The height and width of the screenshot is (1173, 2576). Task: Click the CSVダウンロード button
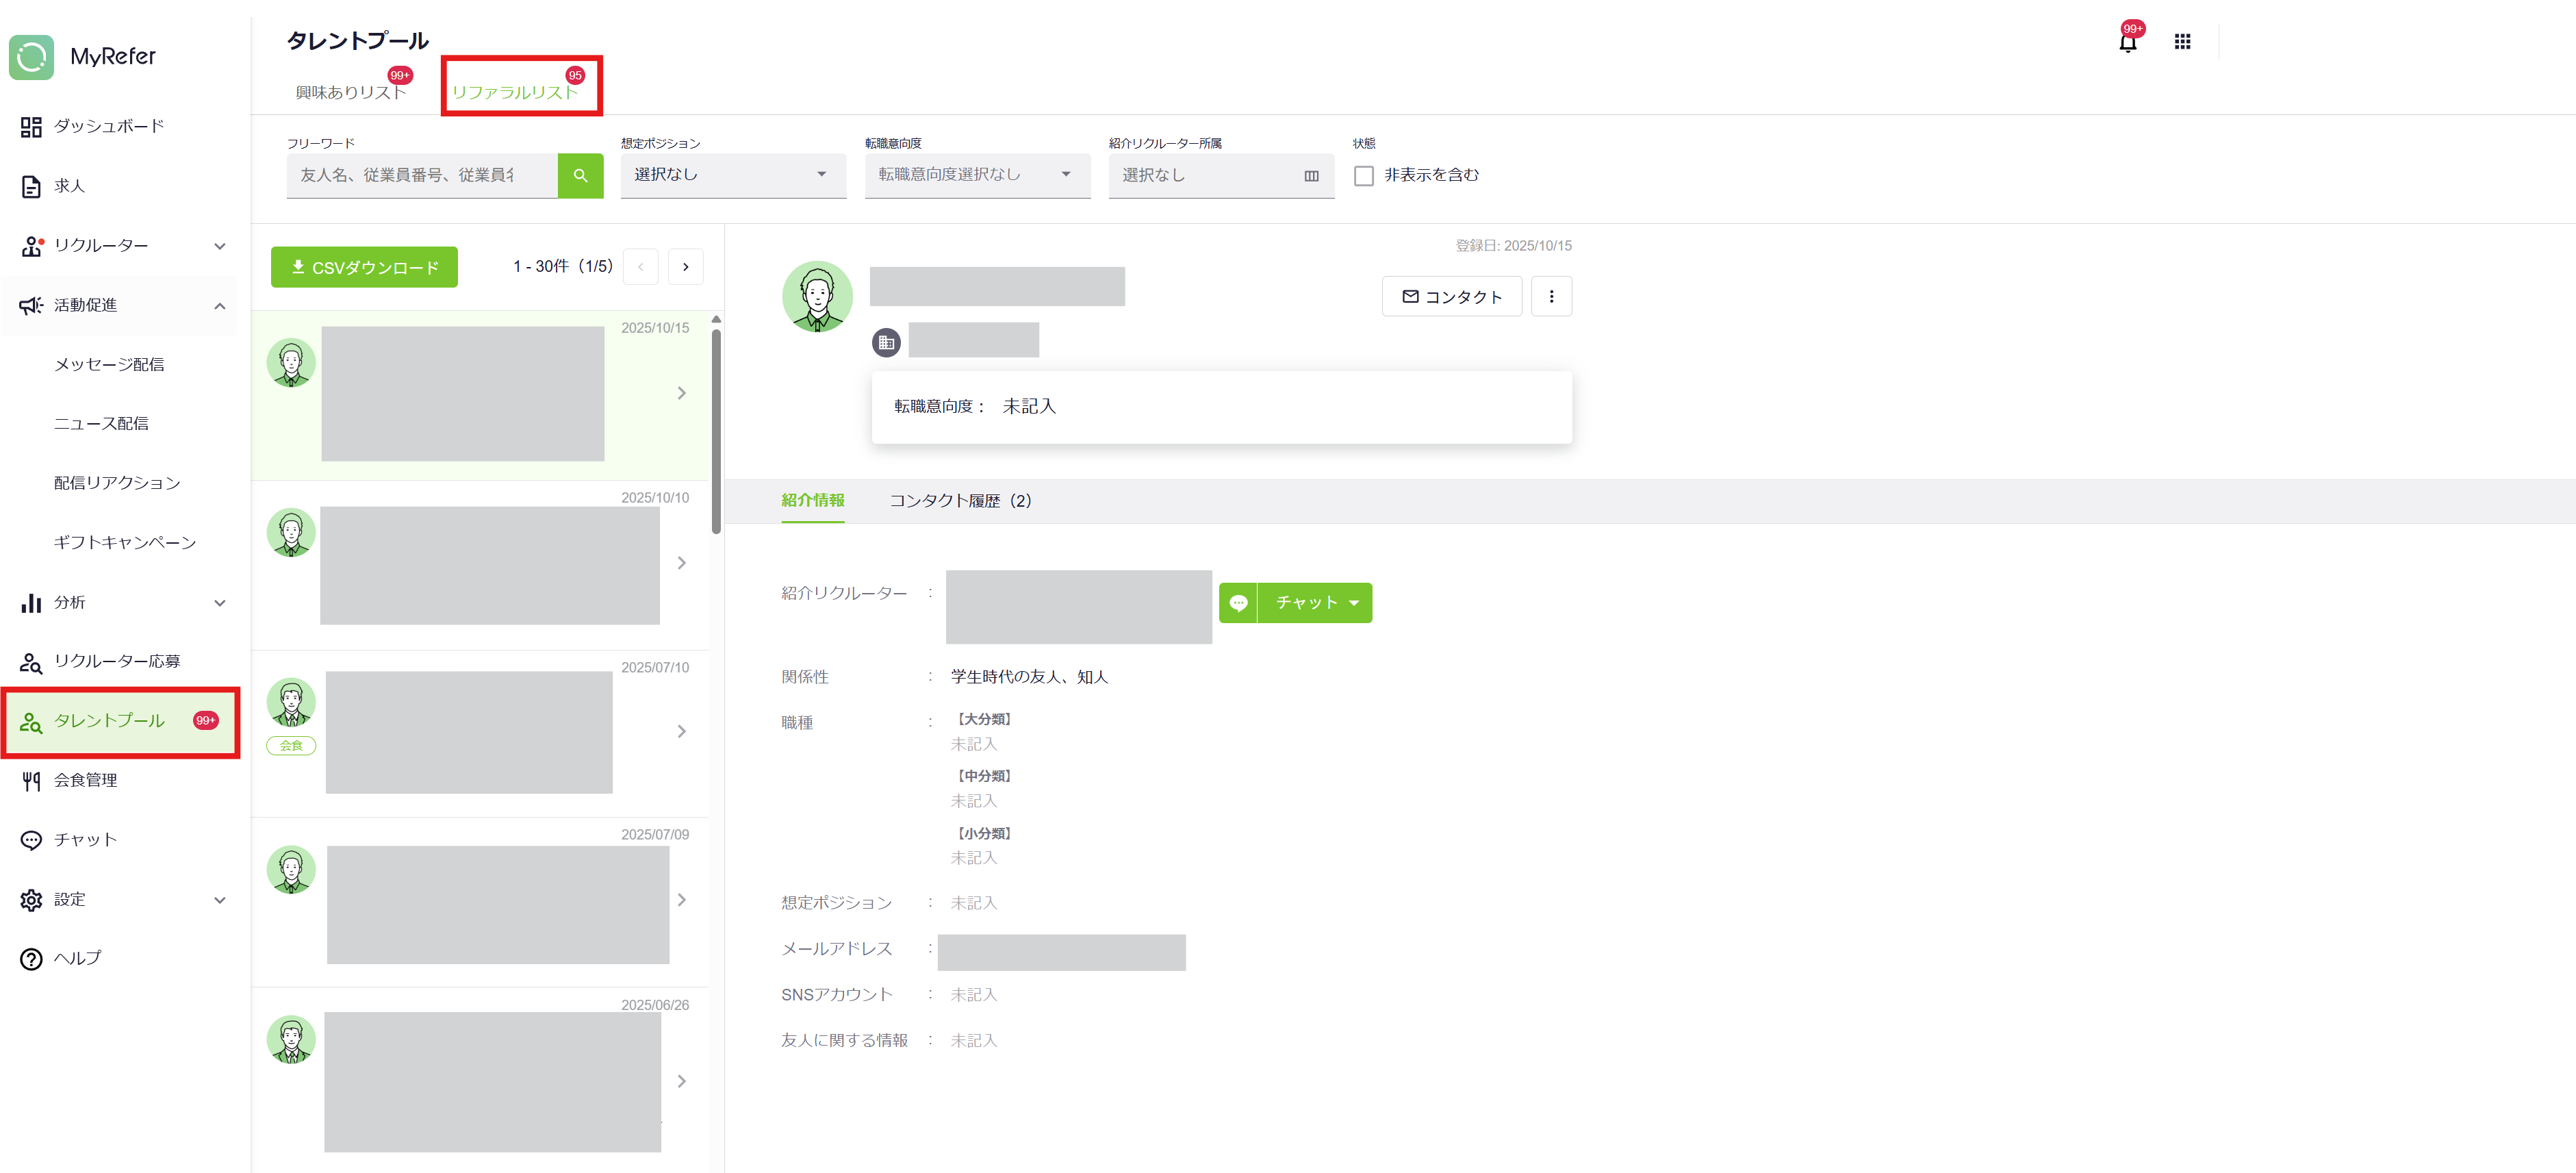(x=364, y=267)
